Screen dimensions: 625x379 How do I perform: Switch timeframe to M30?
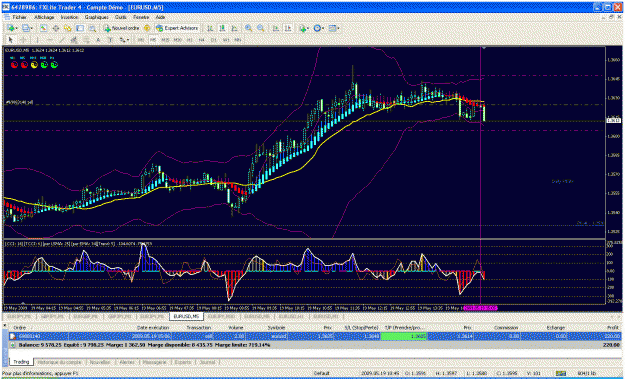177,40
